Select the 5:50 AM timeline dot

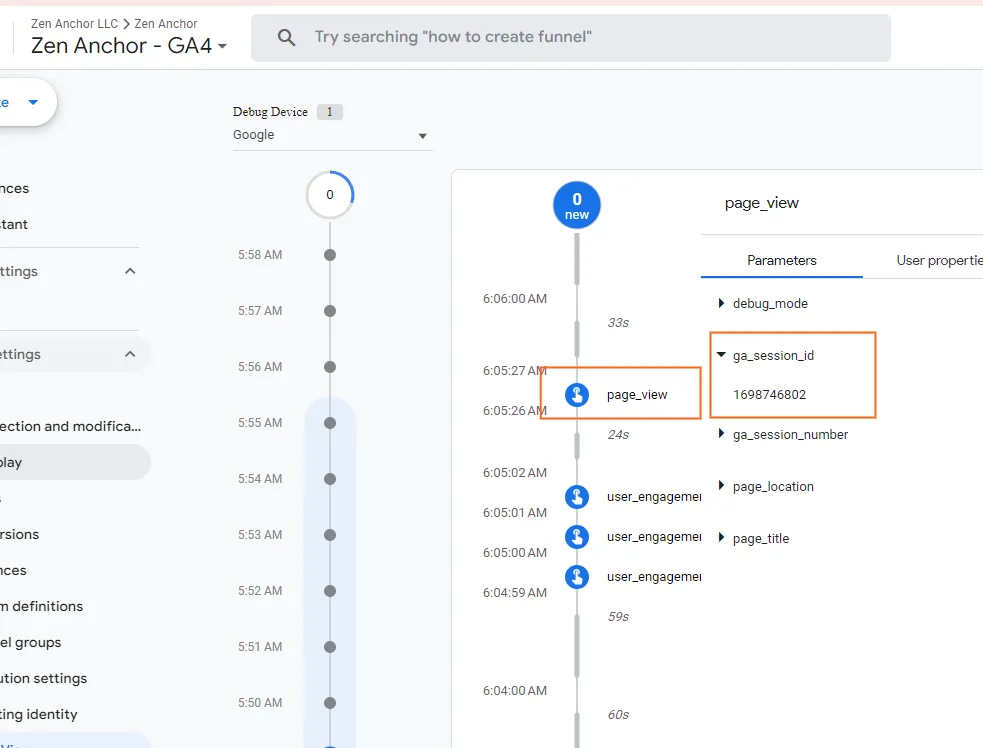point(330,703)
